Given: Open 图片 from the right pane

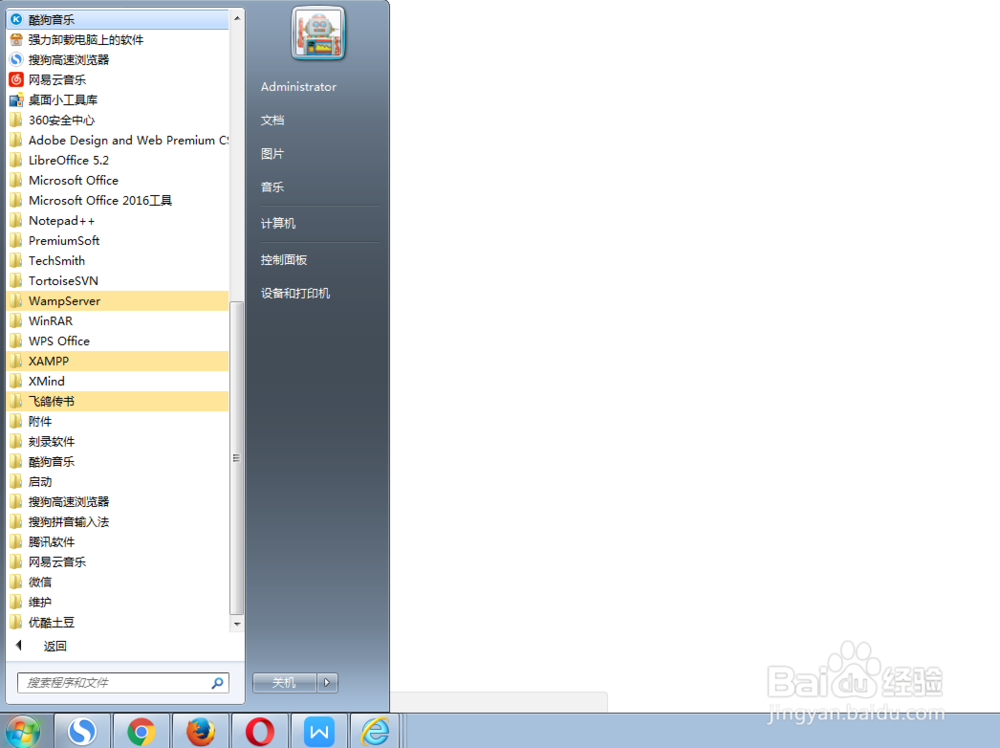Looking at the screenshot, I should [272, 154].
